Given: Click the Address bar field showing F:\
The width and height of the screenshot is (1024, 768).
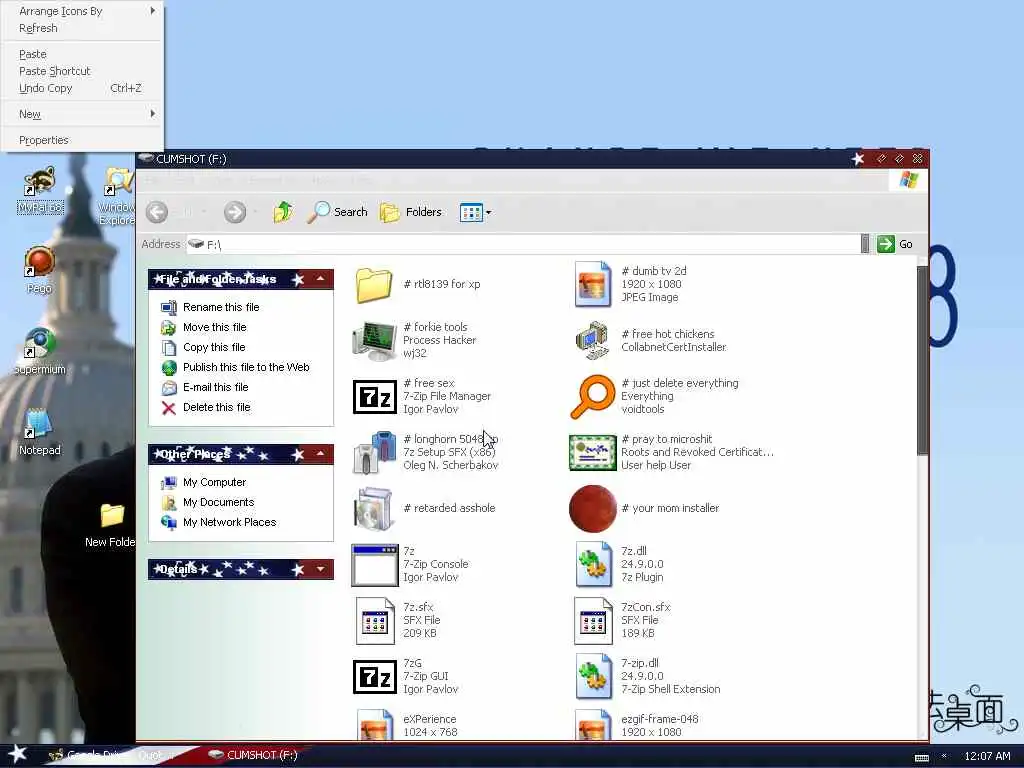Looking at the screenshot, I should 522,244.
